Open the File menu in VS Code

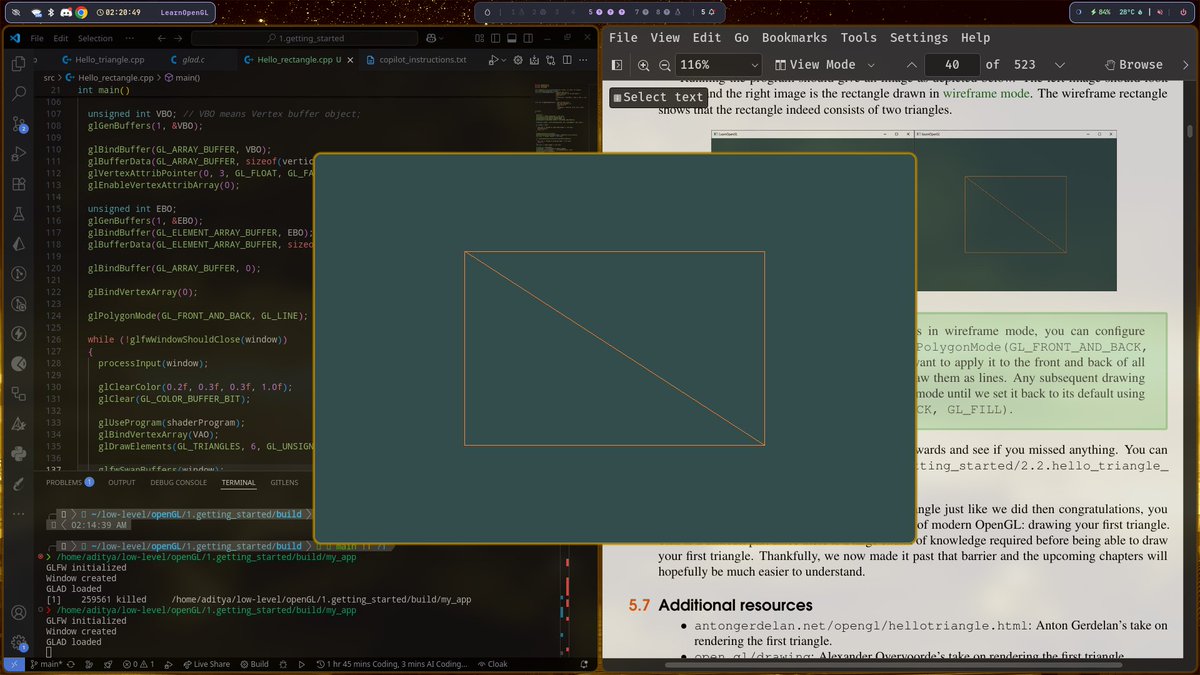click(x=37, y=38)
